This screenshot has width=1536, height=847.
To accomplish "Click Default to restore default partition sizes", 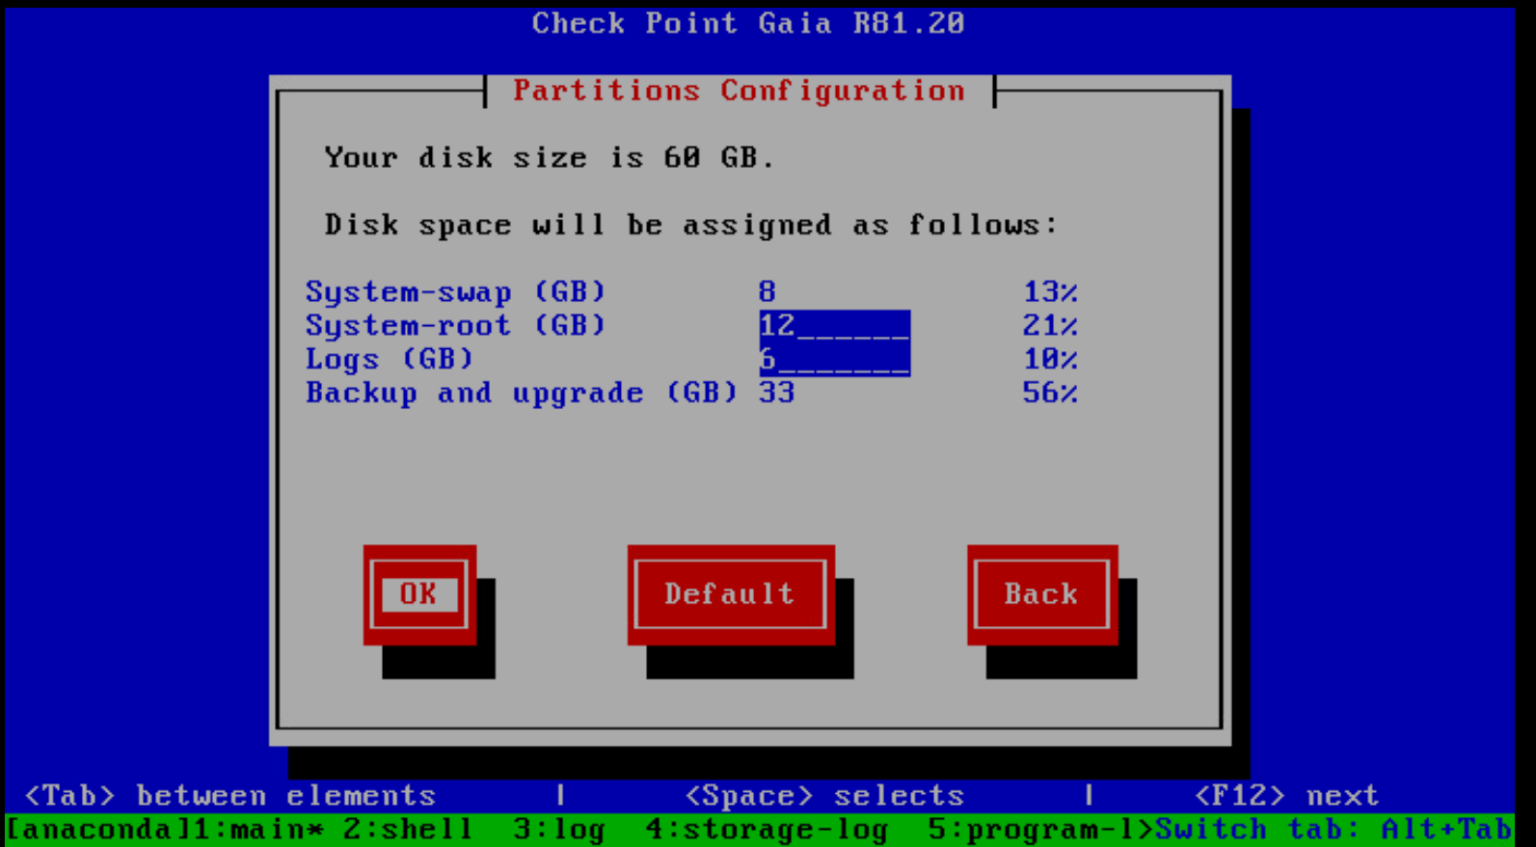I will [729, 594].
